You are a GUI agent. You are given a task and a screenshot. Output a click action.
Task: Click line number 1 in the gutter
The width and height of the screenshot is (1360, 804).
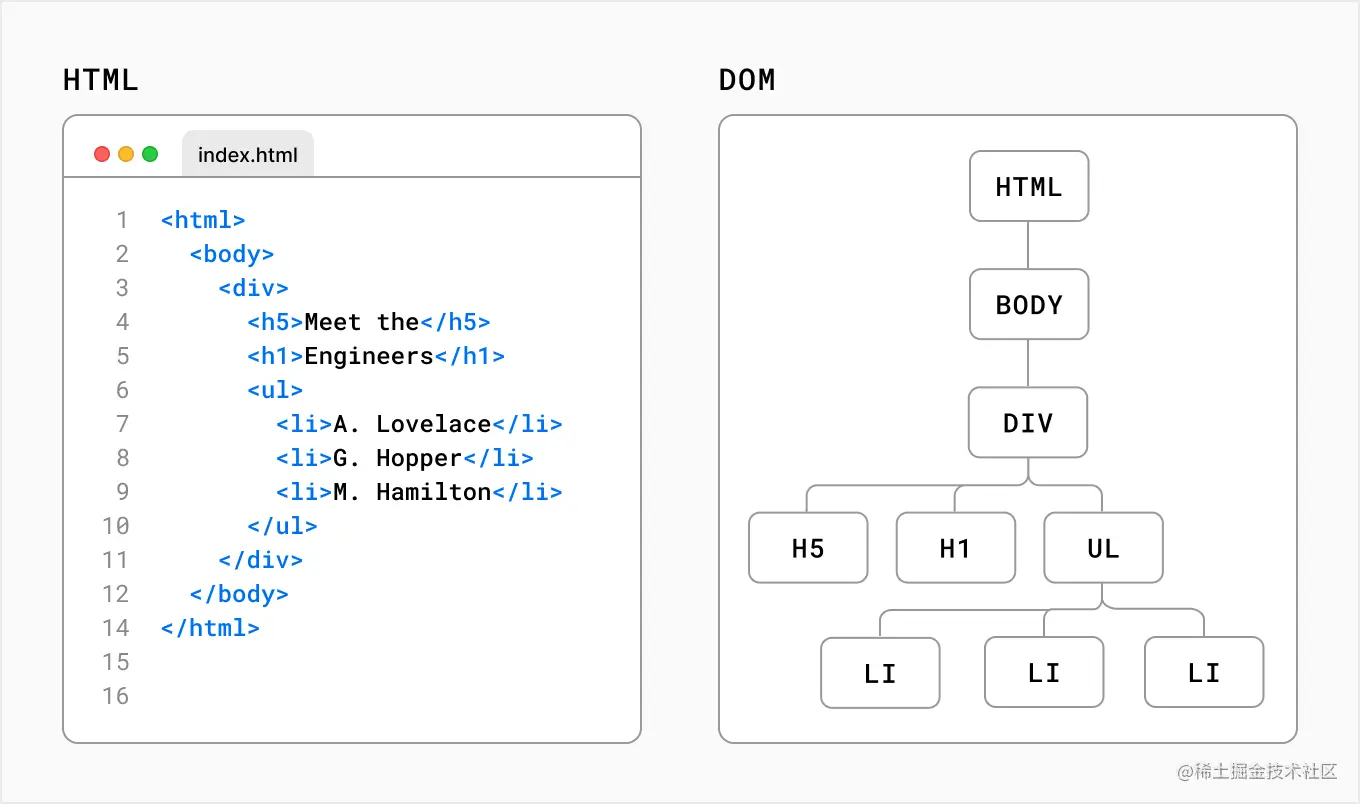tap(122, 220)
